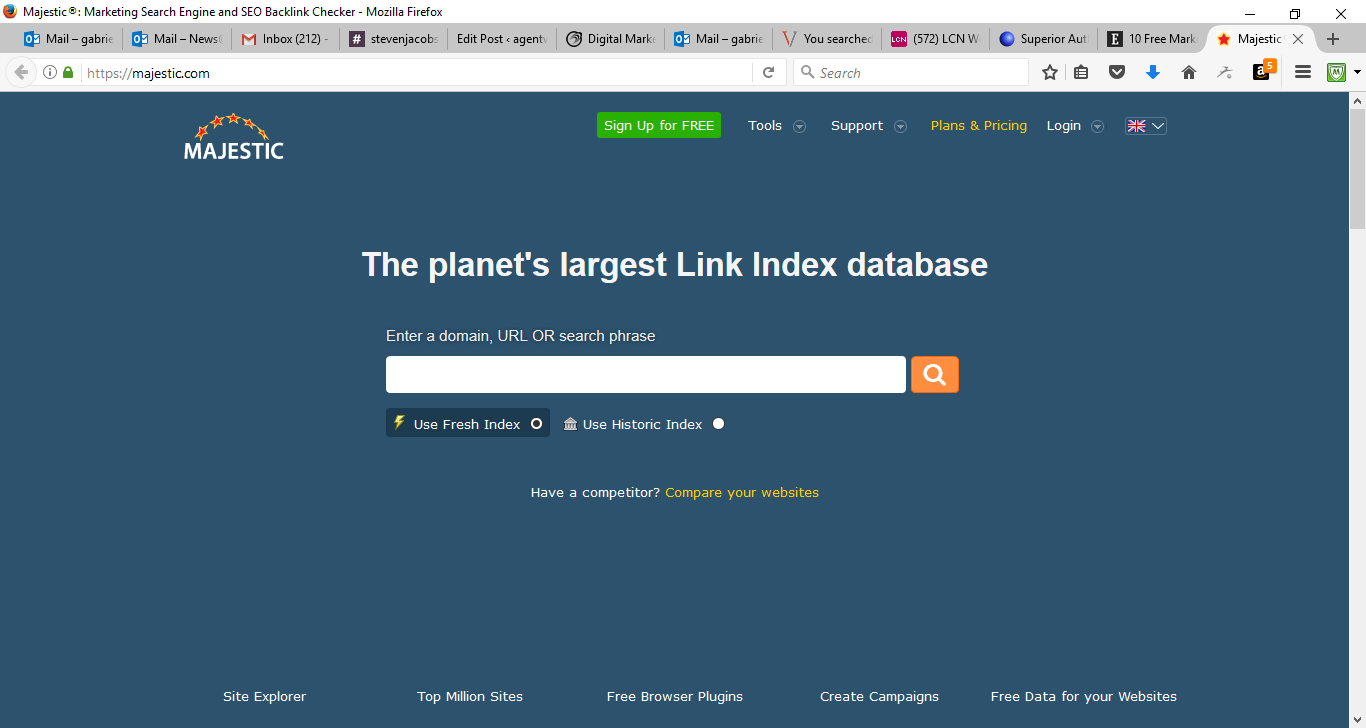Open the site information icon in the address bar
1366x728 pixels.
click(50, 72)
